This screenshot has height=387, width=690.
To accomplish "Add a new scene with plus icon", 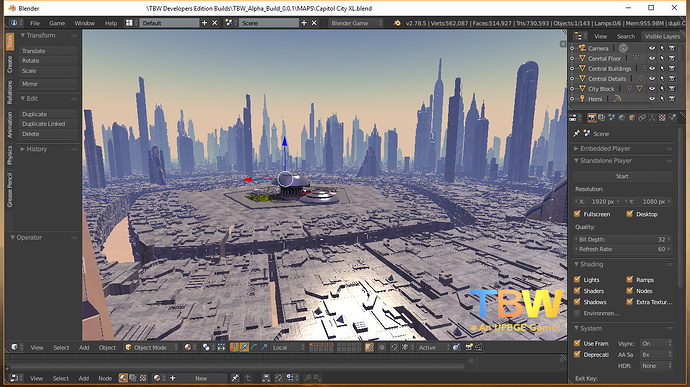I will pyautogui.click(x=304, y=23).
